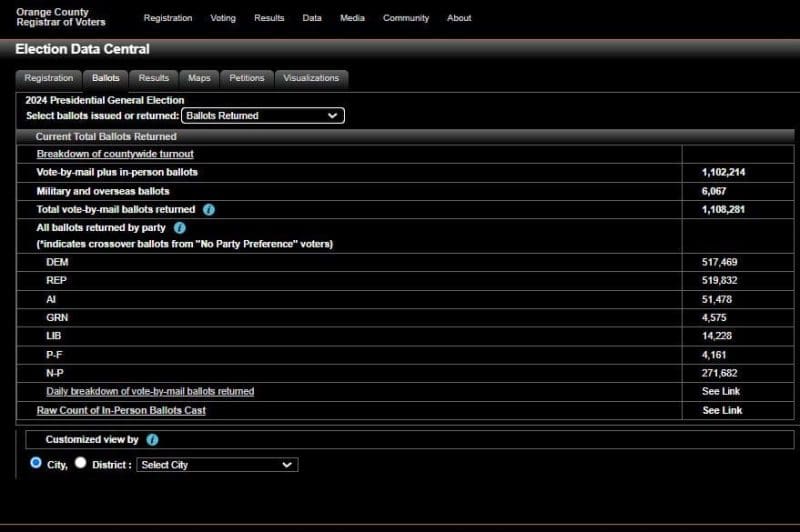Open the Petitions tab
This screenshot has width=800, height=532.
pyautogui.click(x=247, y=78)
